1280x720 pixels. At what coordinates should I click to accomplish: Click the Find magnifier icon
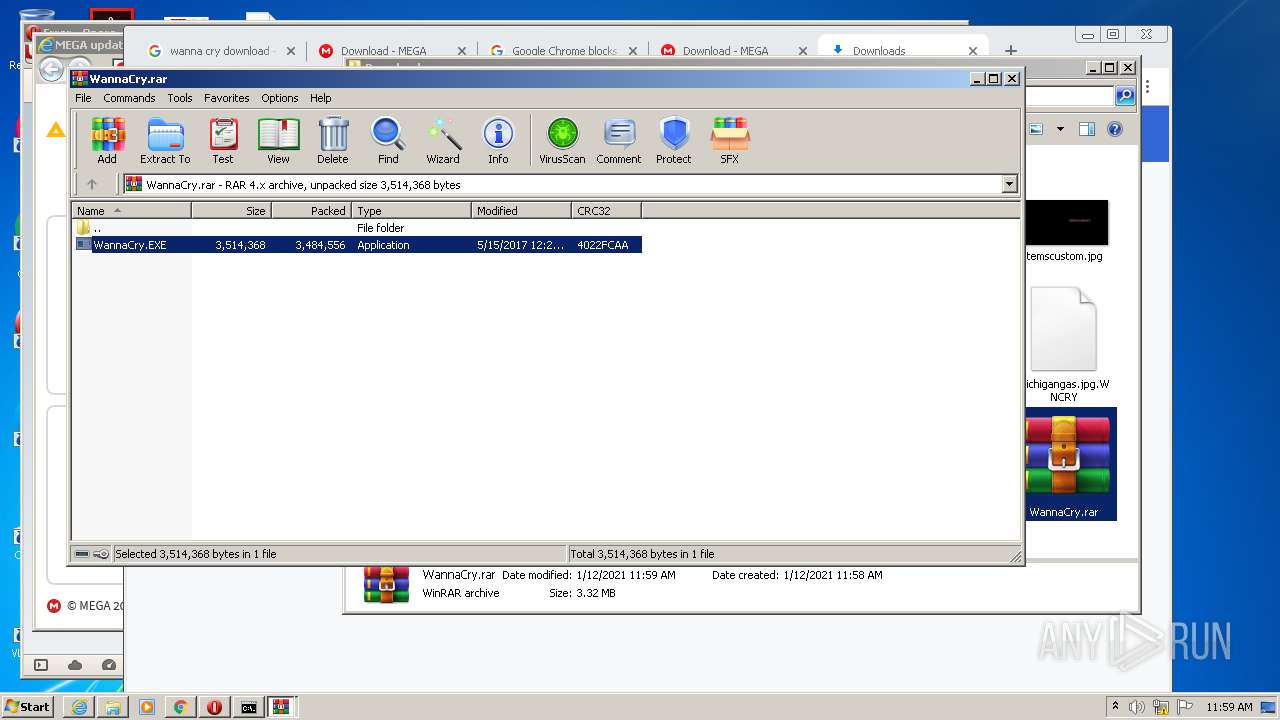[x=388, y=141]
